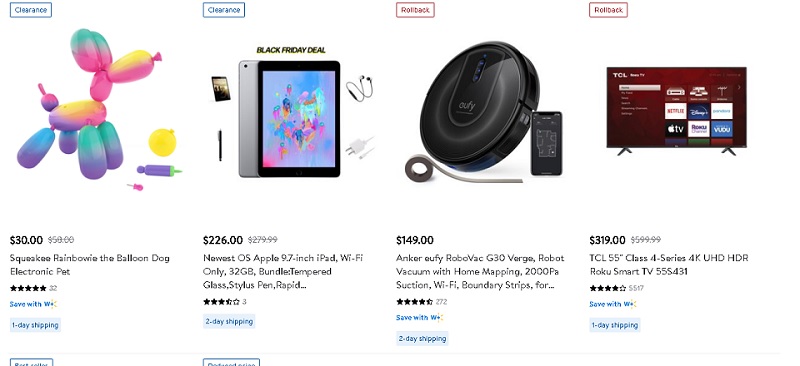Open the Squeakee balloon dog product image
800x366 pixels.
[98, 110]
